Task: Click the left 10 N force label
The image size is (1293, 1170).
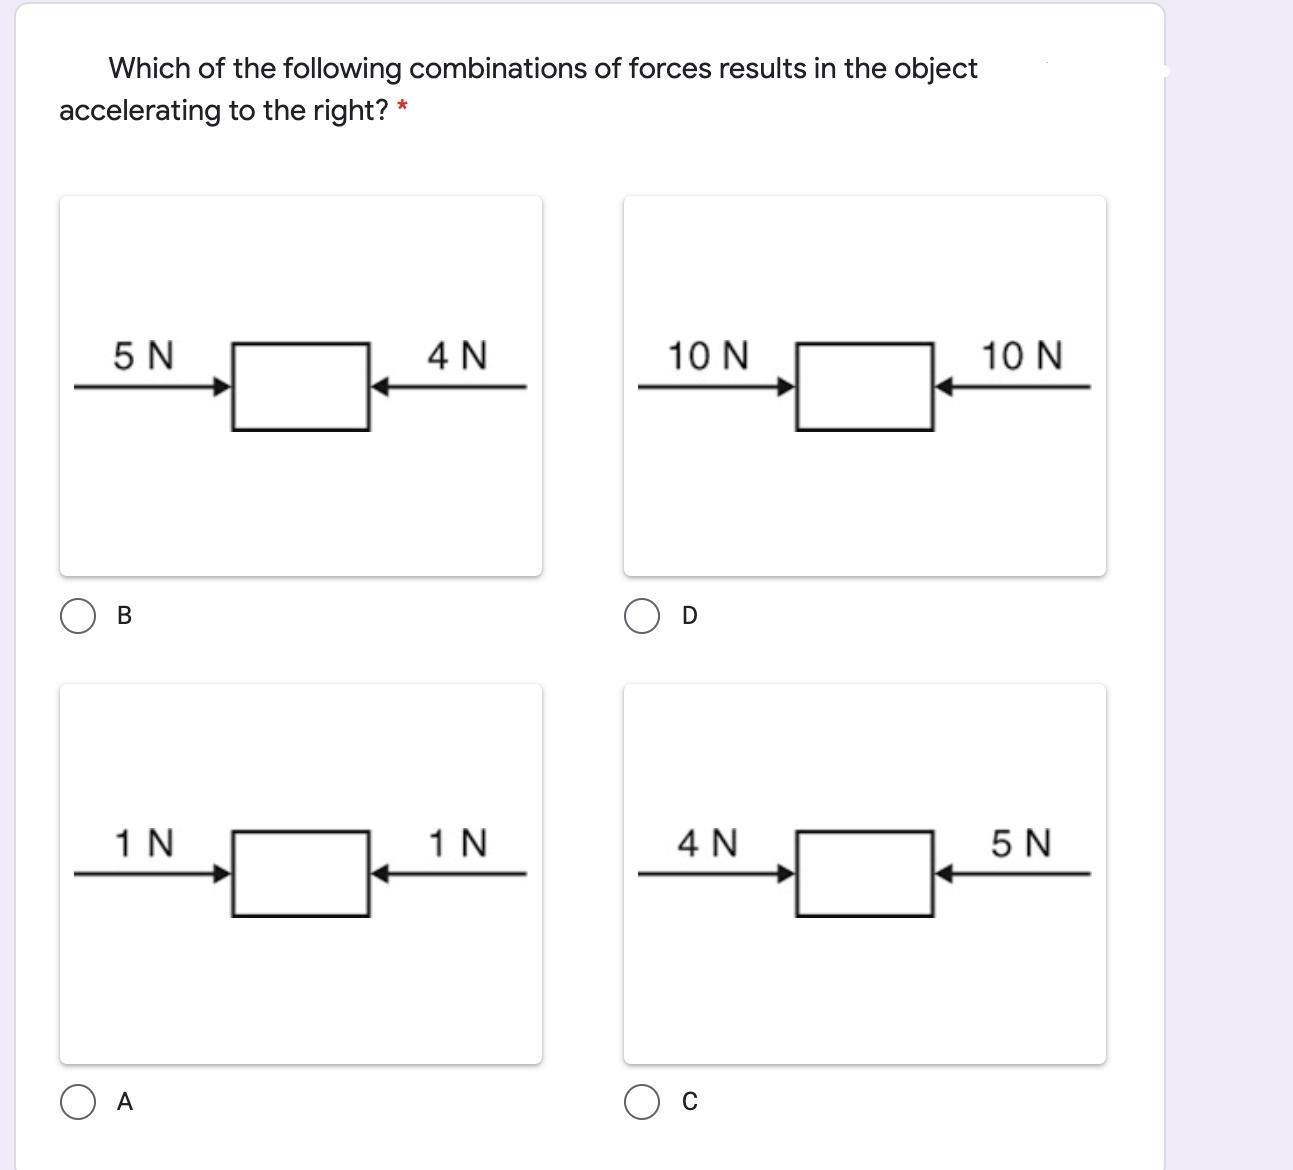Action: point(708,355)
